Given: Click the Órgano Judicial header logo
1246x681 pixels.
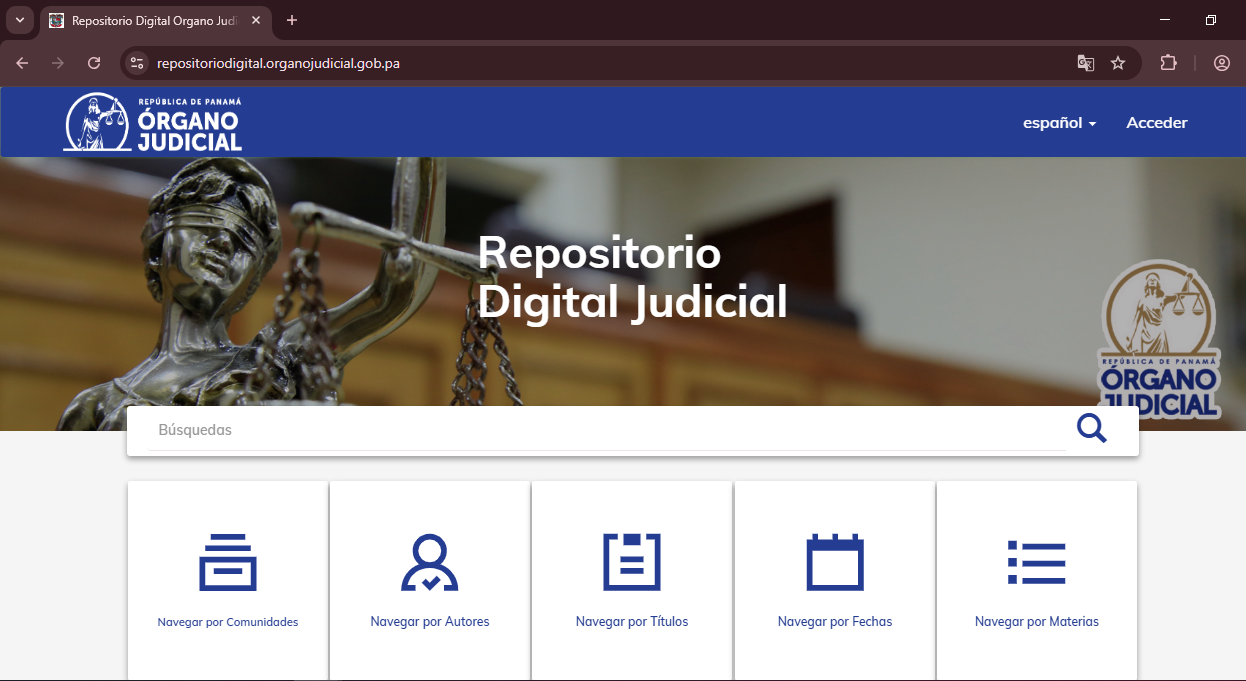Looking at the screenshot, I should click(x=153, y=123).
